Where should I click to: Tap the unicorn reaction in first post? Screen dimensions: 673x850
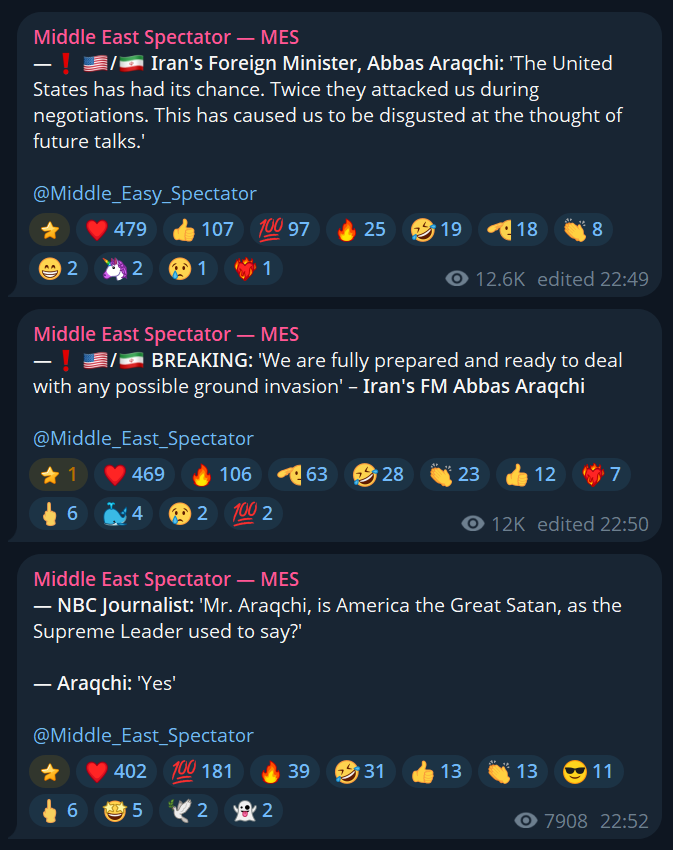(x=123, y=268)
